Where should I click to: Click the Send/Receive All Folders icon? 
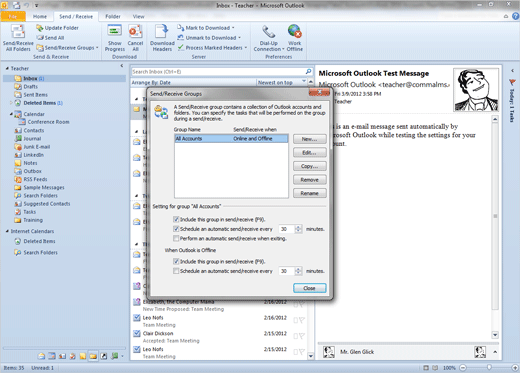pos(18,32)
